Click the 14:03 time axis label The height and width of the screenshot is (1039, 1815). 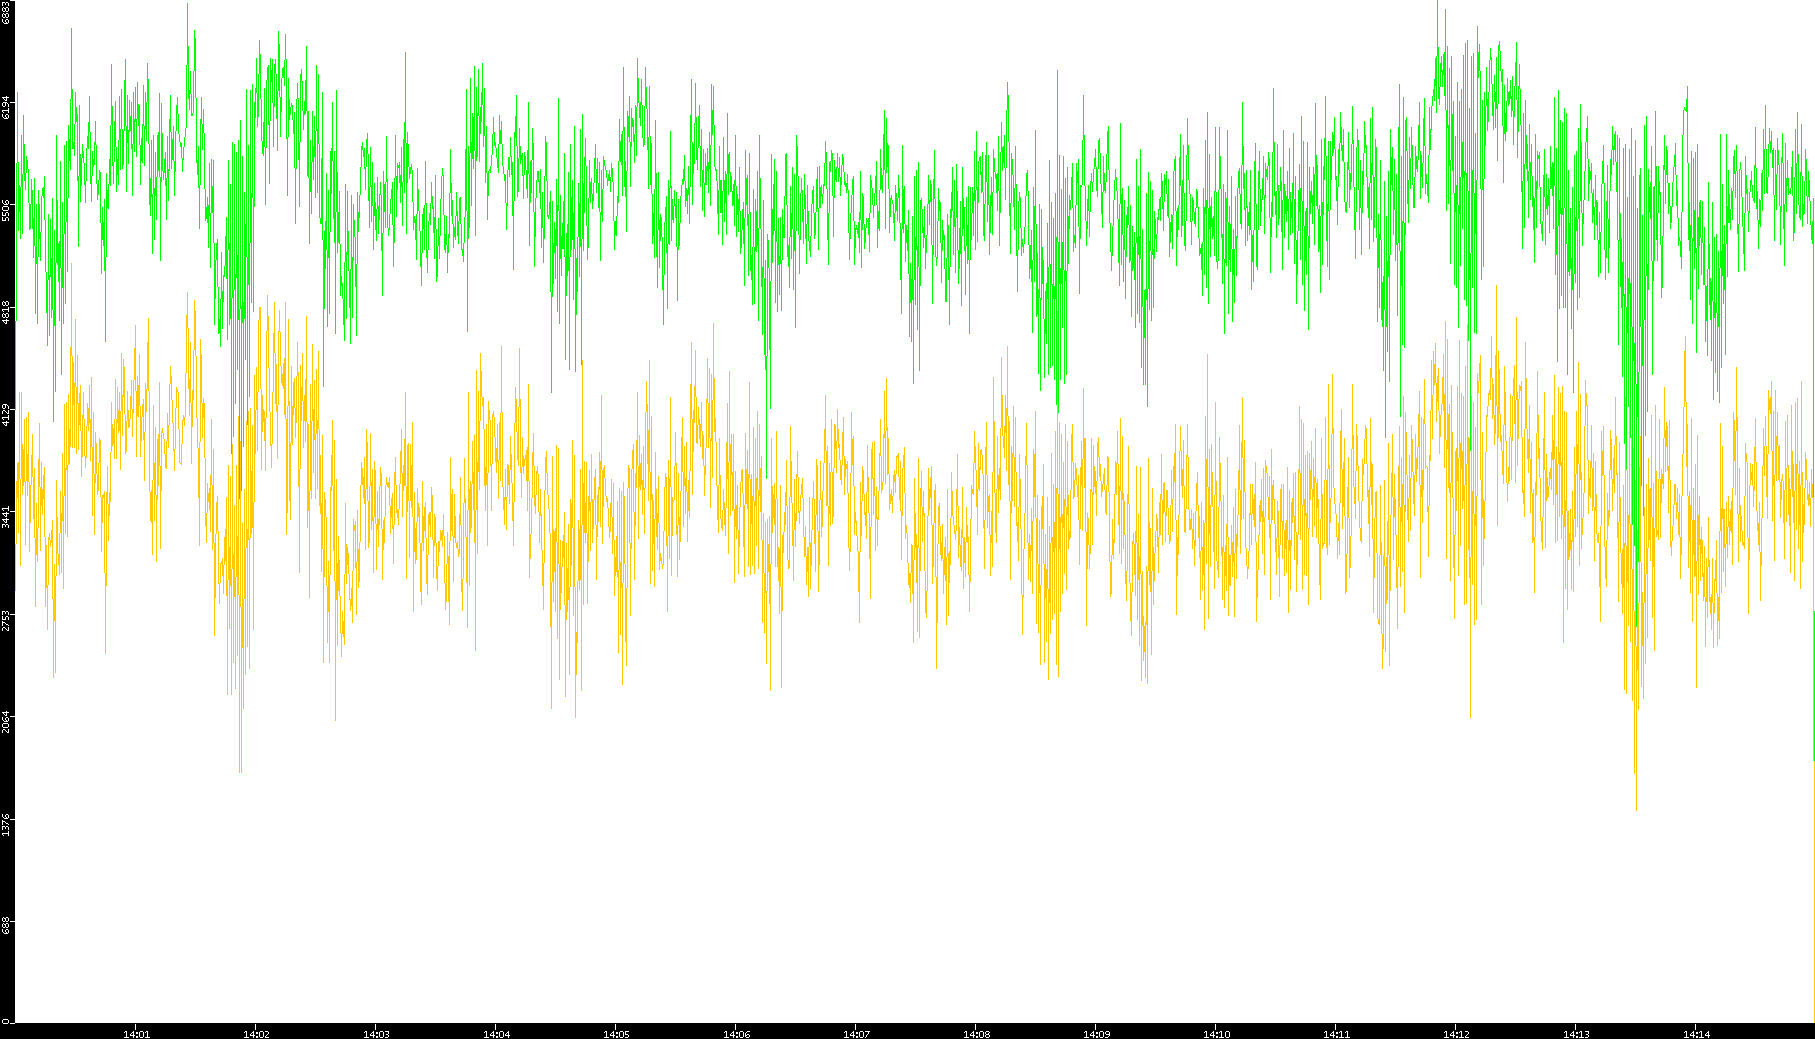[x=376, y=1034]
